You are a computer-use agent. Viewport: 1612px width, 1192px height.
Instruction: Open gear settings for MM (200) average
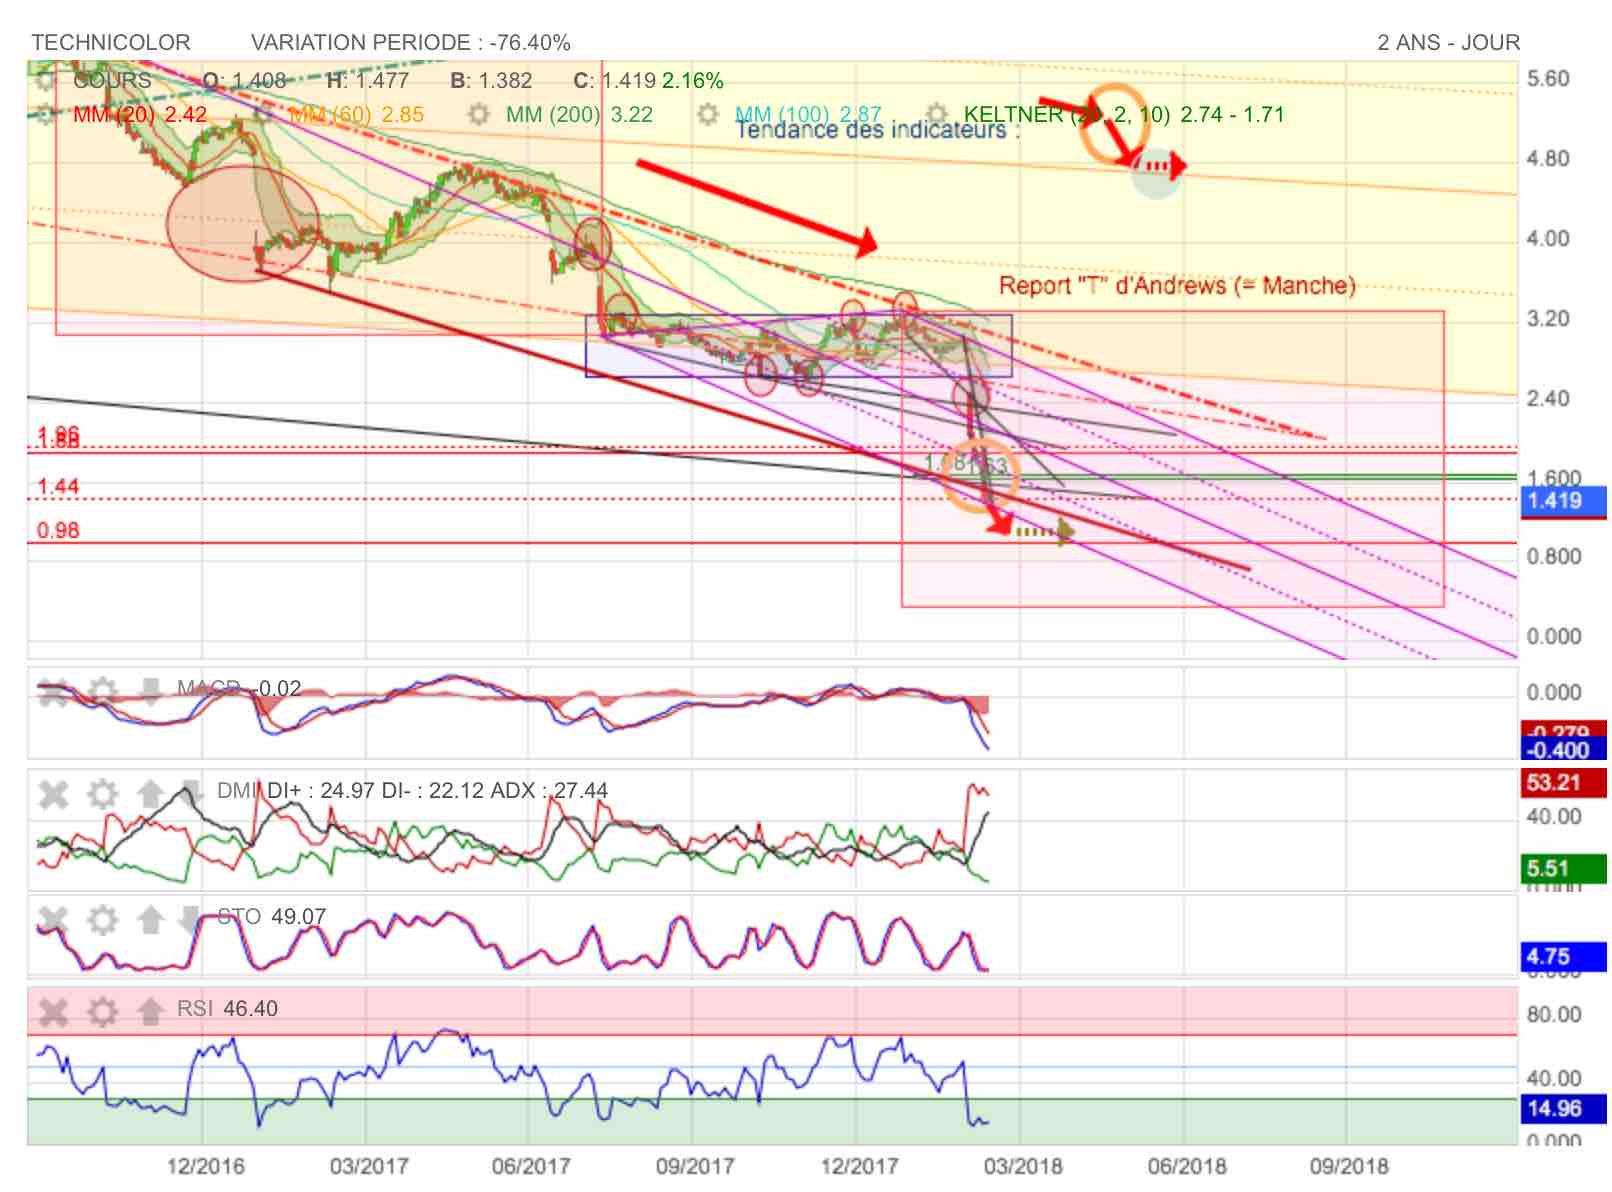[479, 114]
